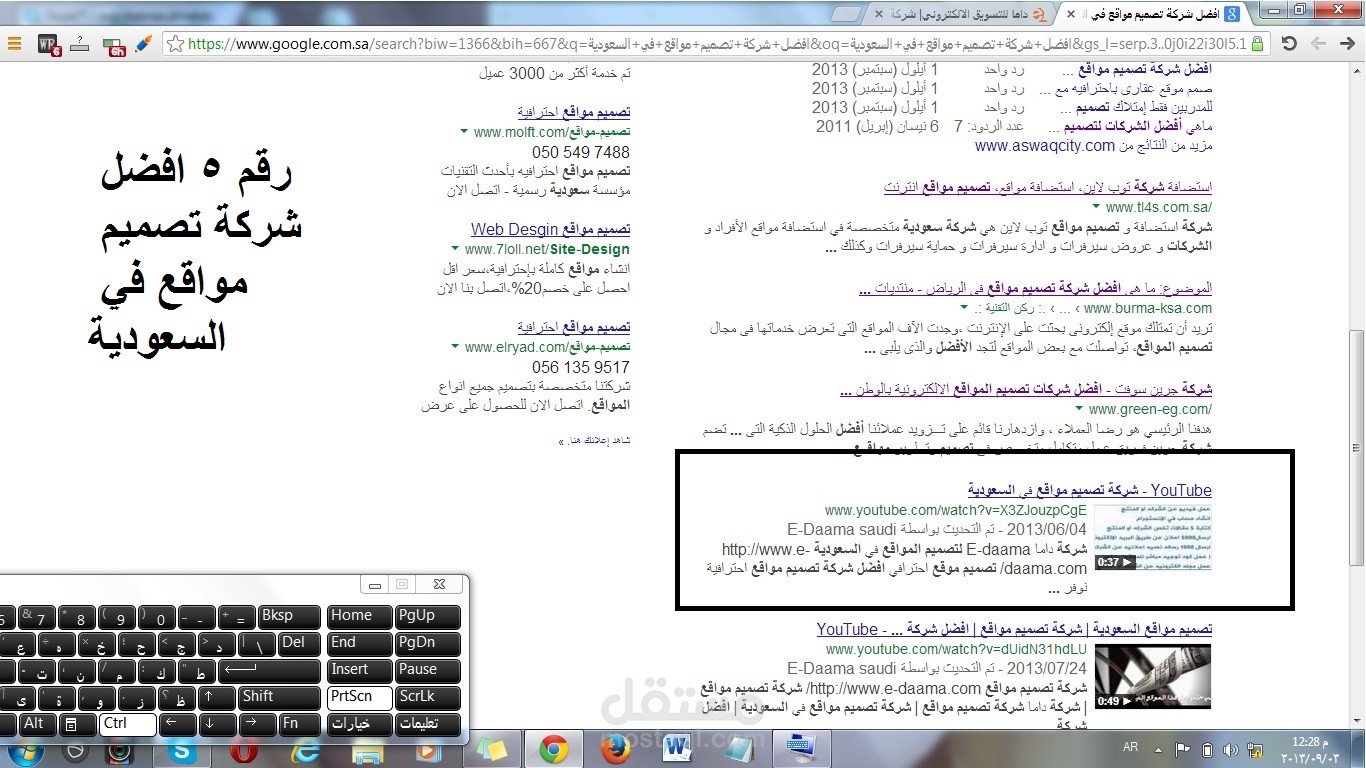Click the Chrome address bar URL

click(717, 44)
